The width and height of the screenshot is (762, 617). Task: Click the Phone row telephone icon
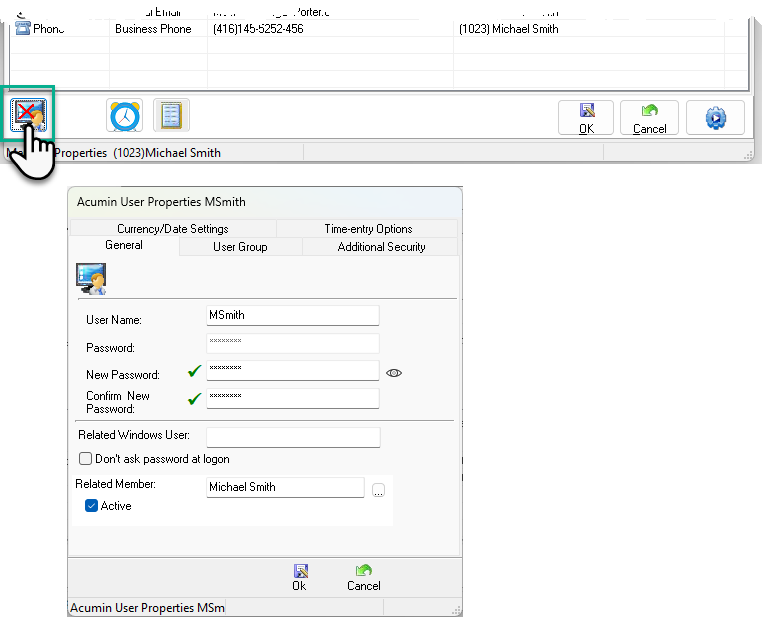22,28
